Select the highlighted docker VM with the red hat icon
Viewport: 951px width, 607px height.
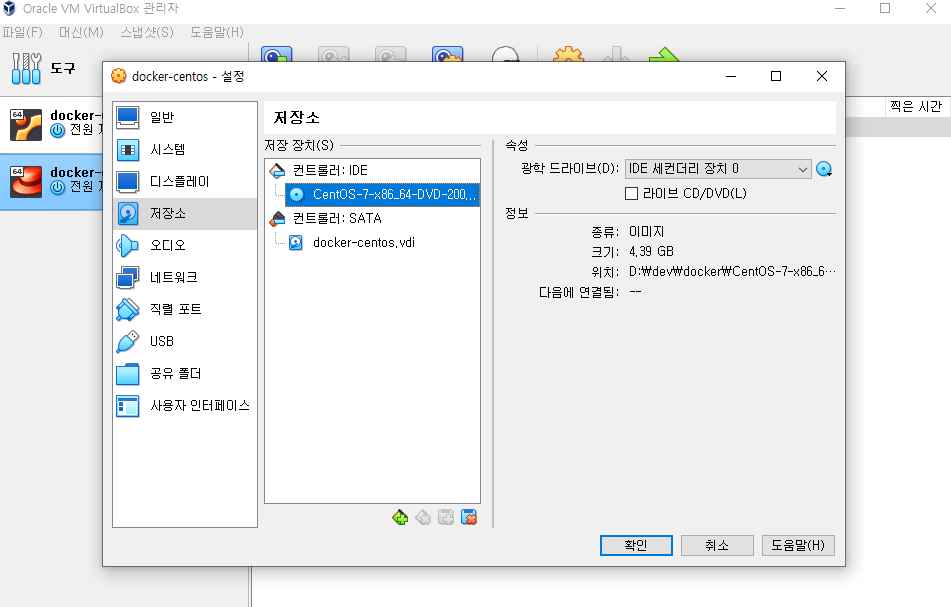52,181
